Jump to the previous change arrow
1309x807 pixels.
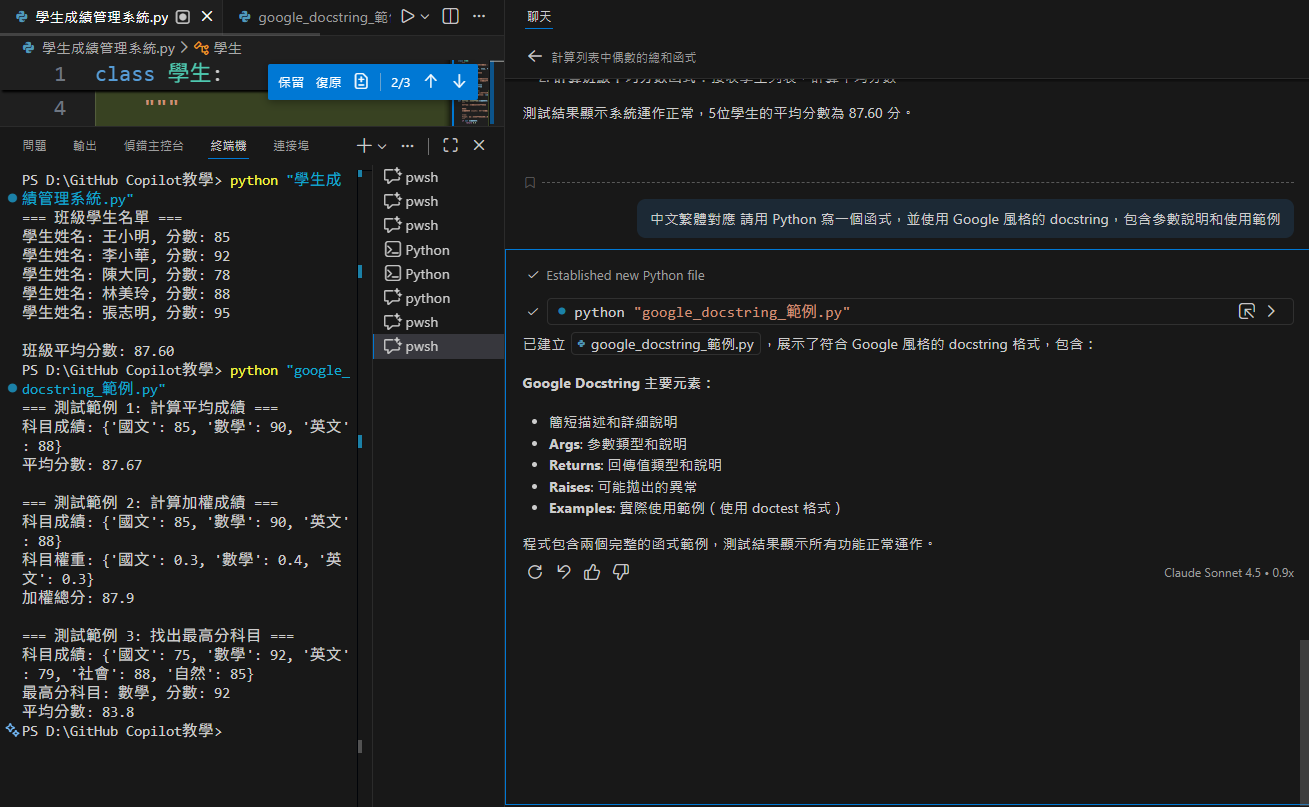pyautogui.click(x=430, y=82)
